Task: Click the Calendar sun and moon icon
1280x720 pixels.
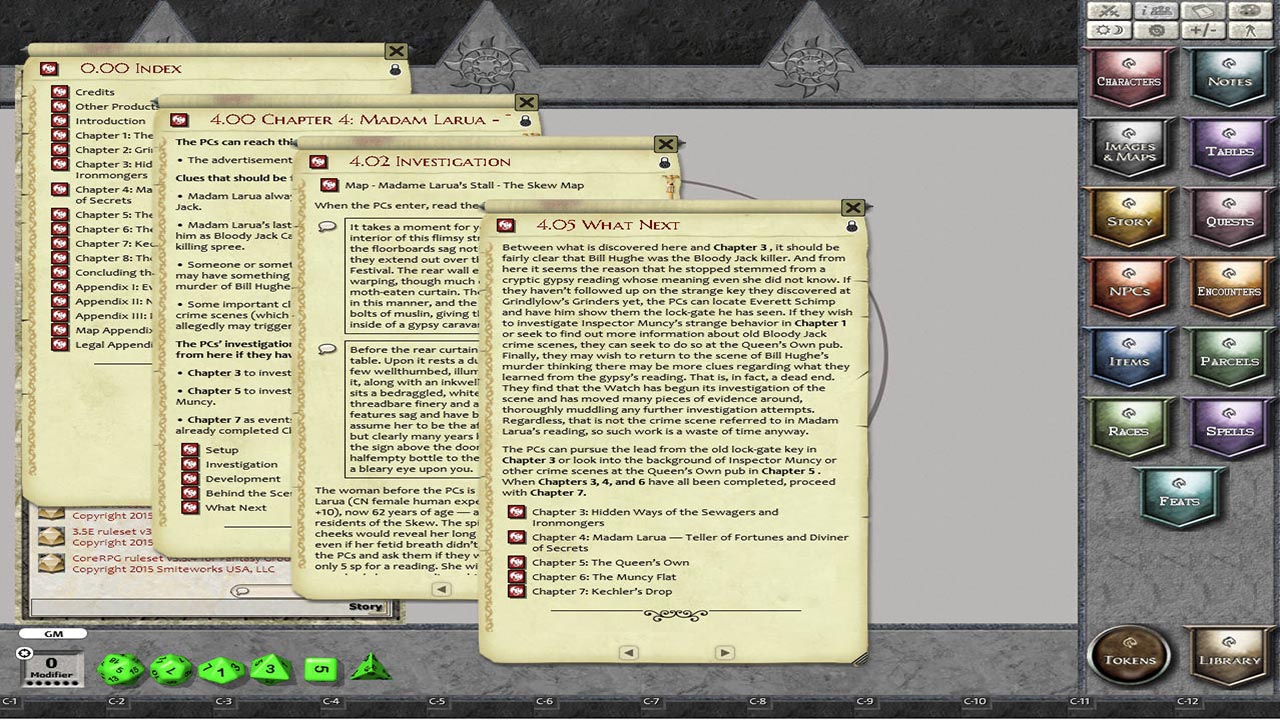Action: pos(1109,30)
